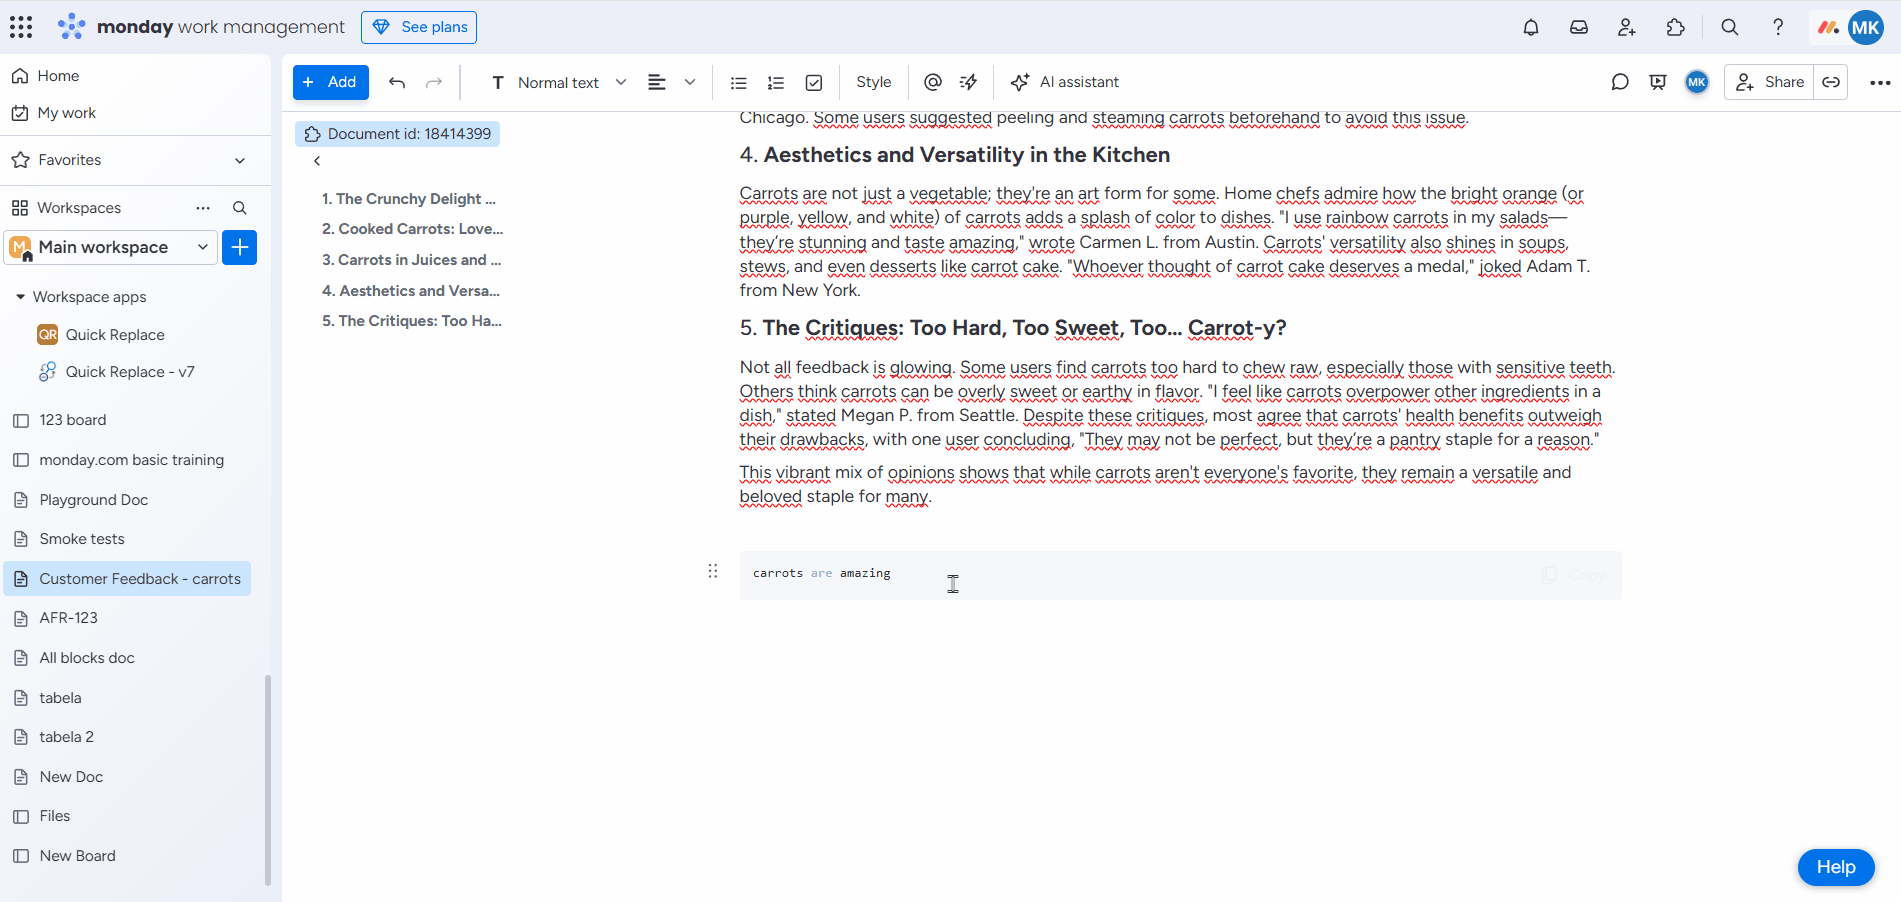This screenshot has width=1901, height=902.
Task: Go to Home in sidebar
Action: (58, 76)
